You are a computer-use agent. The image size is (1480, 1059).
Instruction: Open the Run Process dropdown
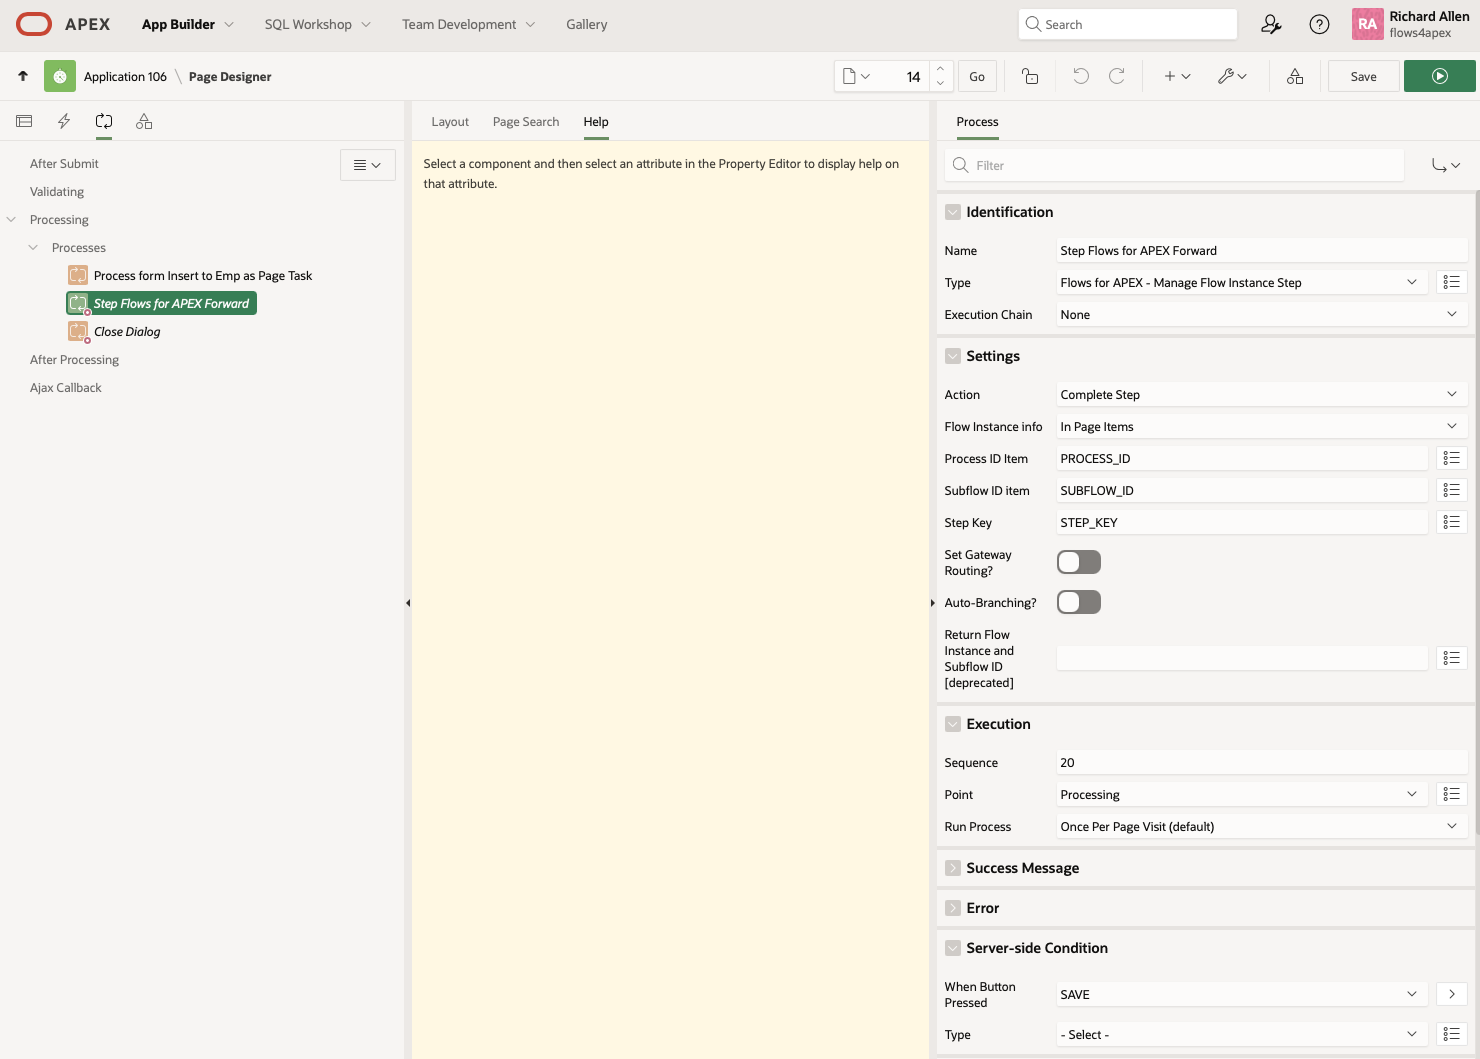point(1262,826)
